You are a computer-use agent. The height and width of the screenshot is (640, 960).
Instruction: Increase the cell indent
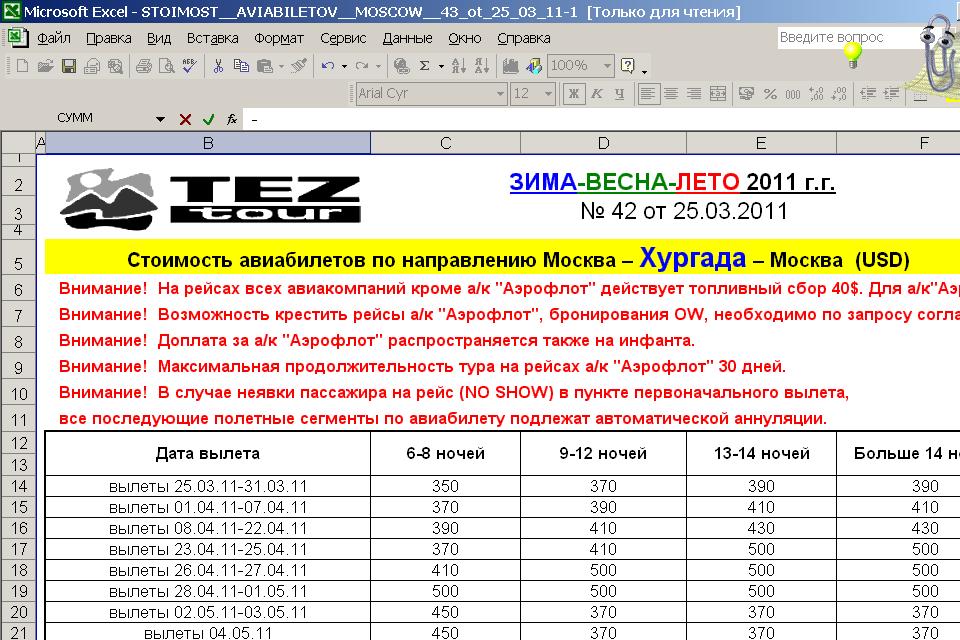pos(891,94)
